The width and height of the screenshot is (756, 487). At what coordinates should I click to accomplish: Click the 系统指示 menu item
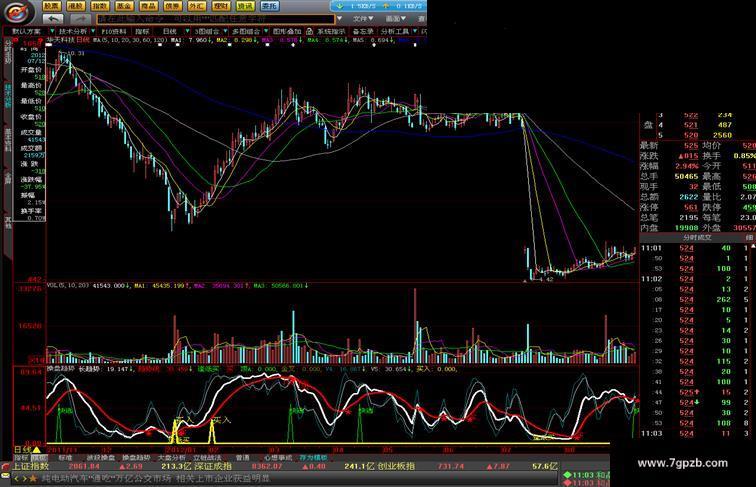click(331, 31)
